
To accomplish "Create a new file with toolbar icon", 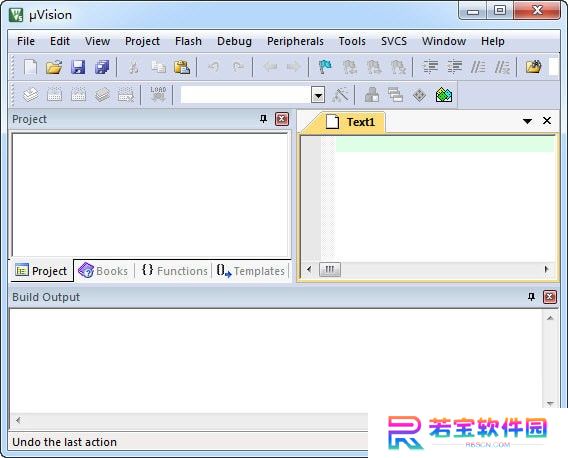I will [30, 67].
